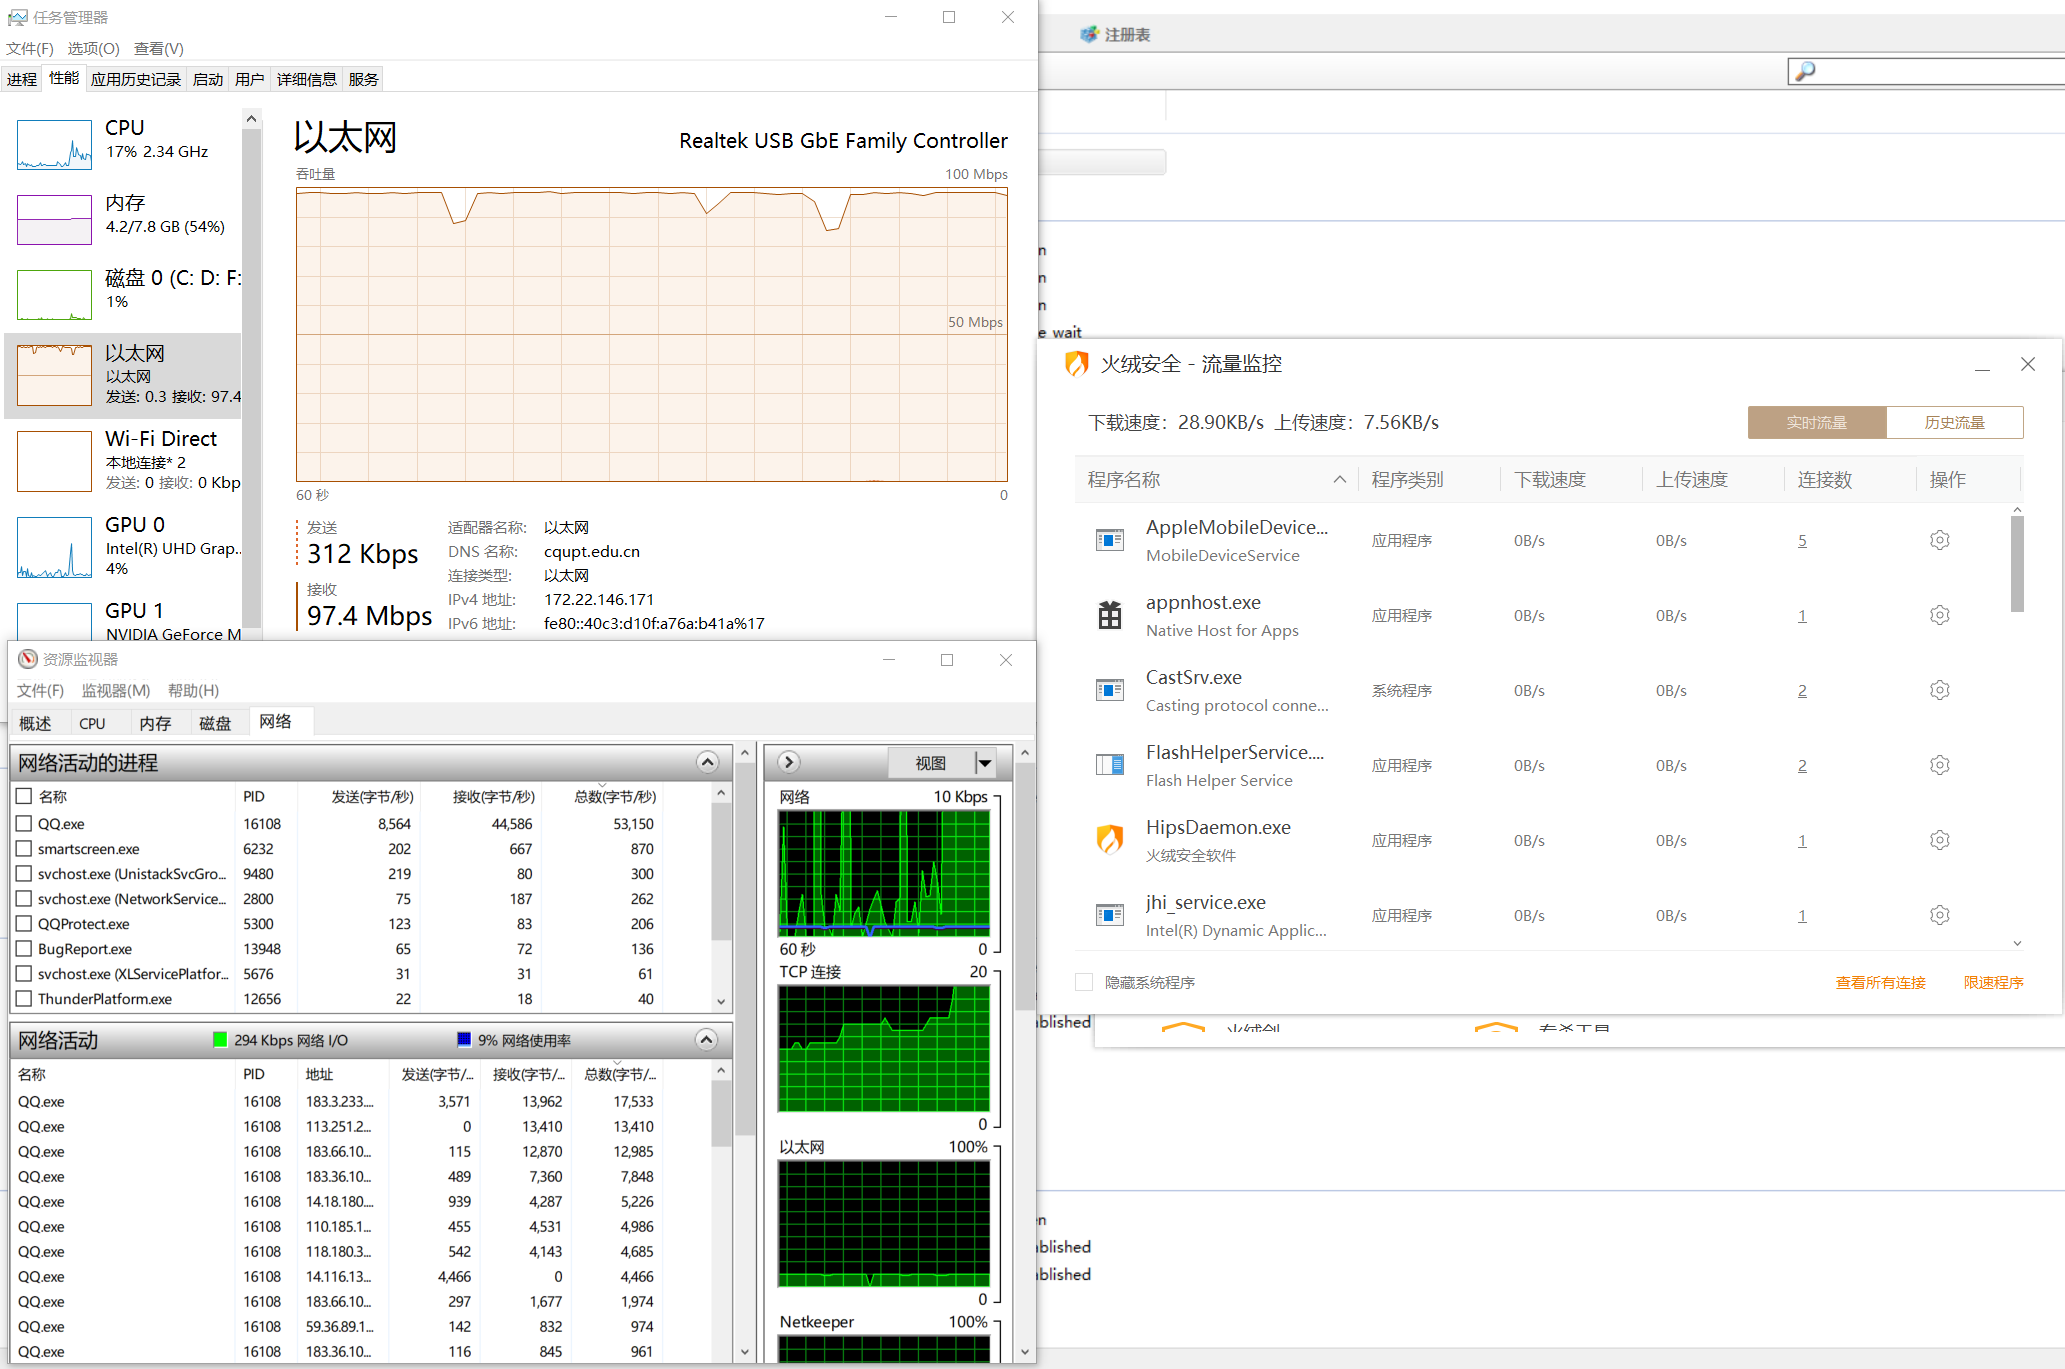Screen dimensions: 2065x1369
Task: Open the 文件(F) menu in Task Manager
Action: pyautogui.click(x=30, y=48)
